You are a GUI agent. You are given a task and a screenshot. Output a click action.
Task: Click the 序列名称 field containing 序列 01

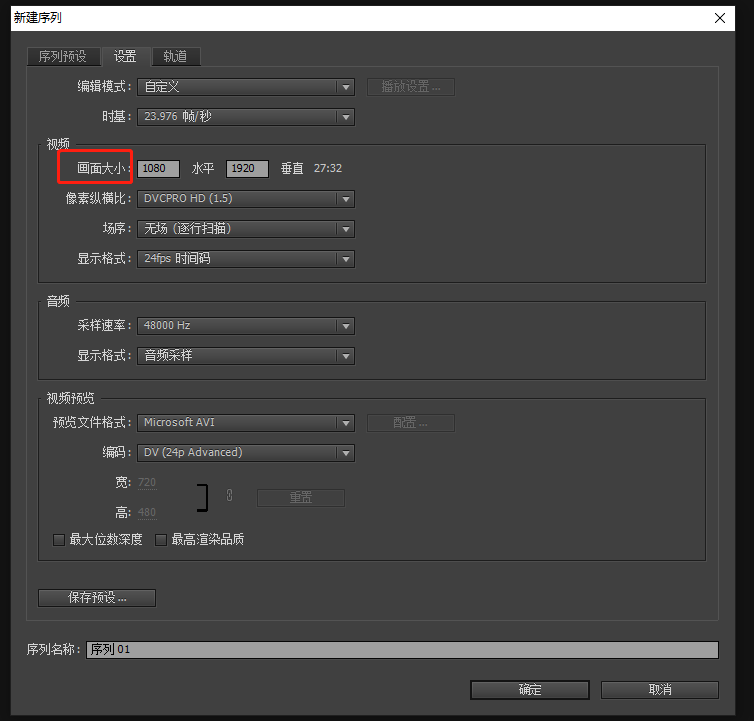click(x=402, y=650)
